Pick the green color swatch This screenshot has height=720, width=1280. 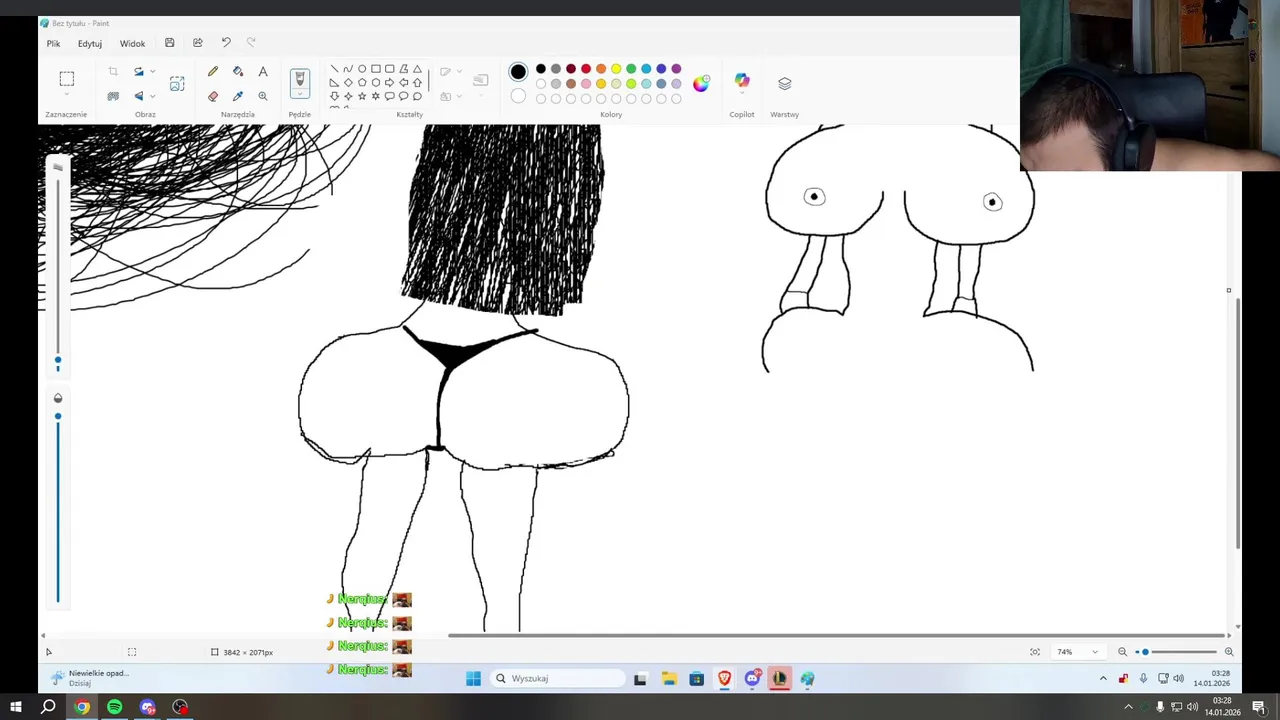point(631,69)
